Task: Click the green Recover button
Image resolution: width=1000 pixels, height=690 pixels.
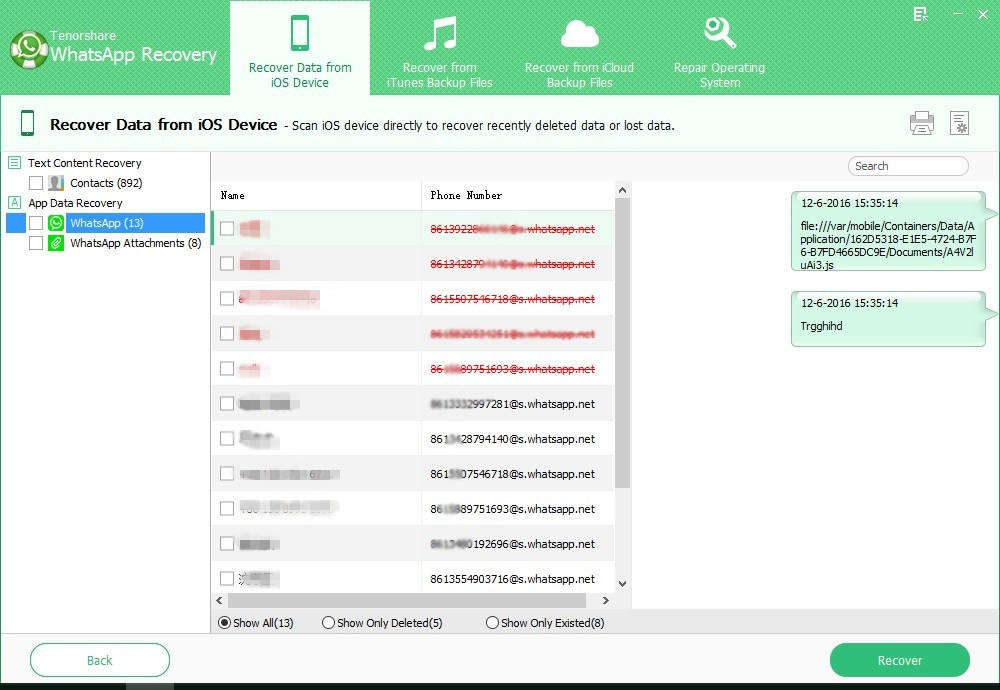Action: click(899, 660)
